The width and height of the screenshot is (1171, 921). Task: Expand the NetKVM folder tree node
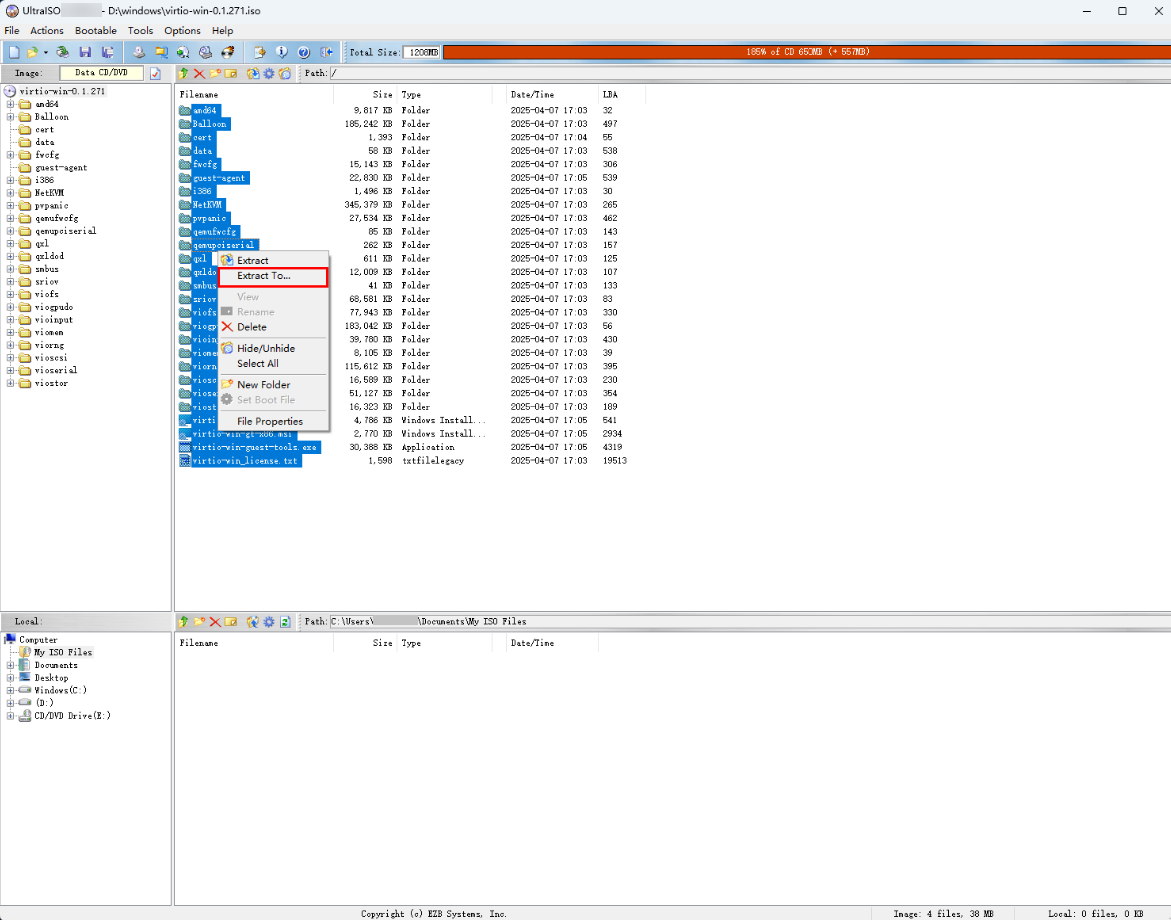(10, 193)
